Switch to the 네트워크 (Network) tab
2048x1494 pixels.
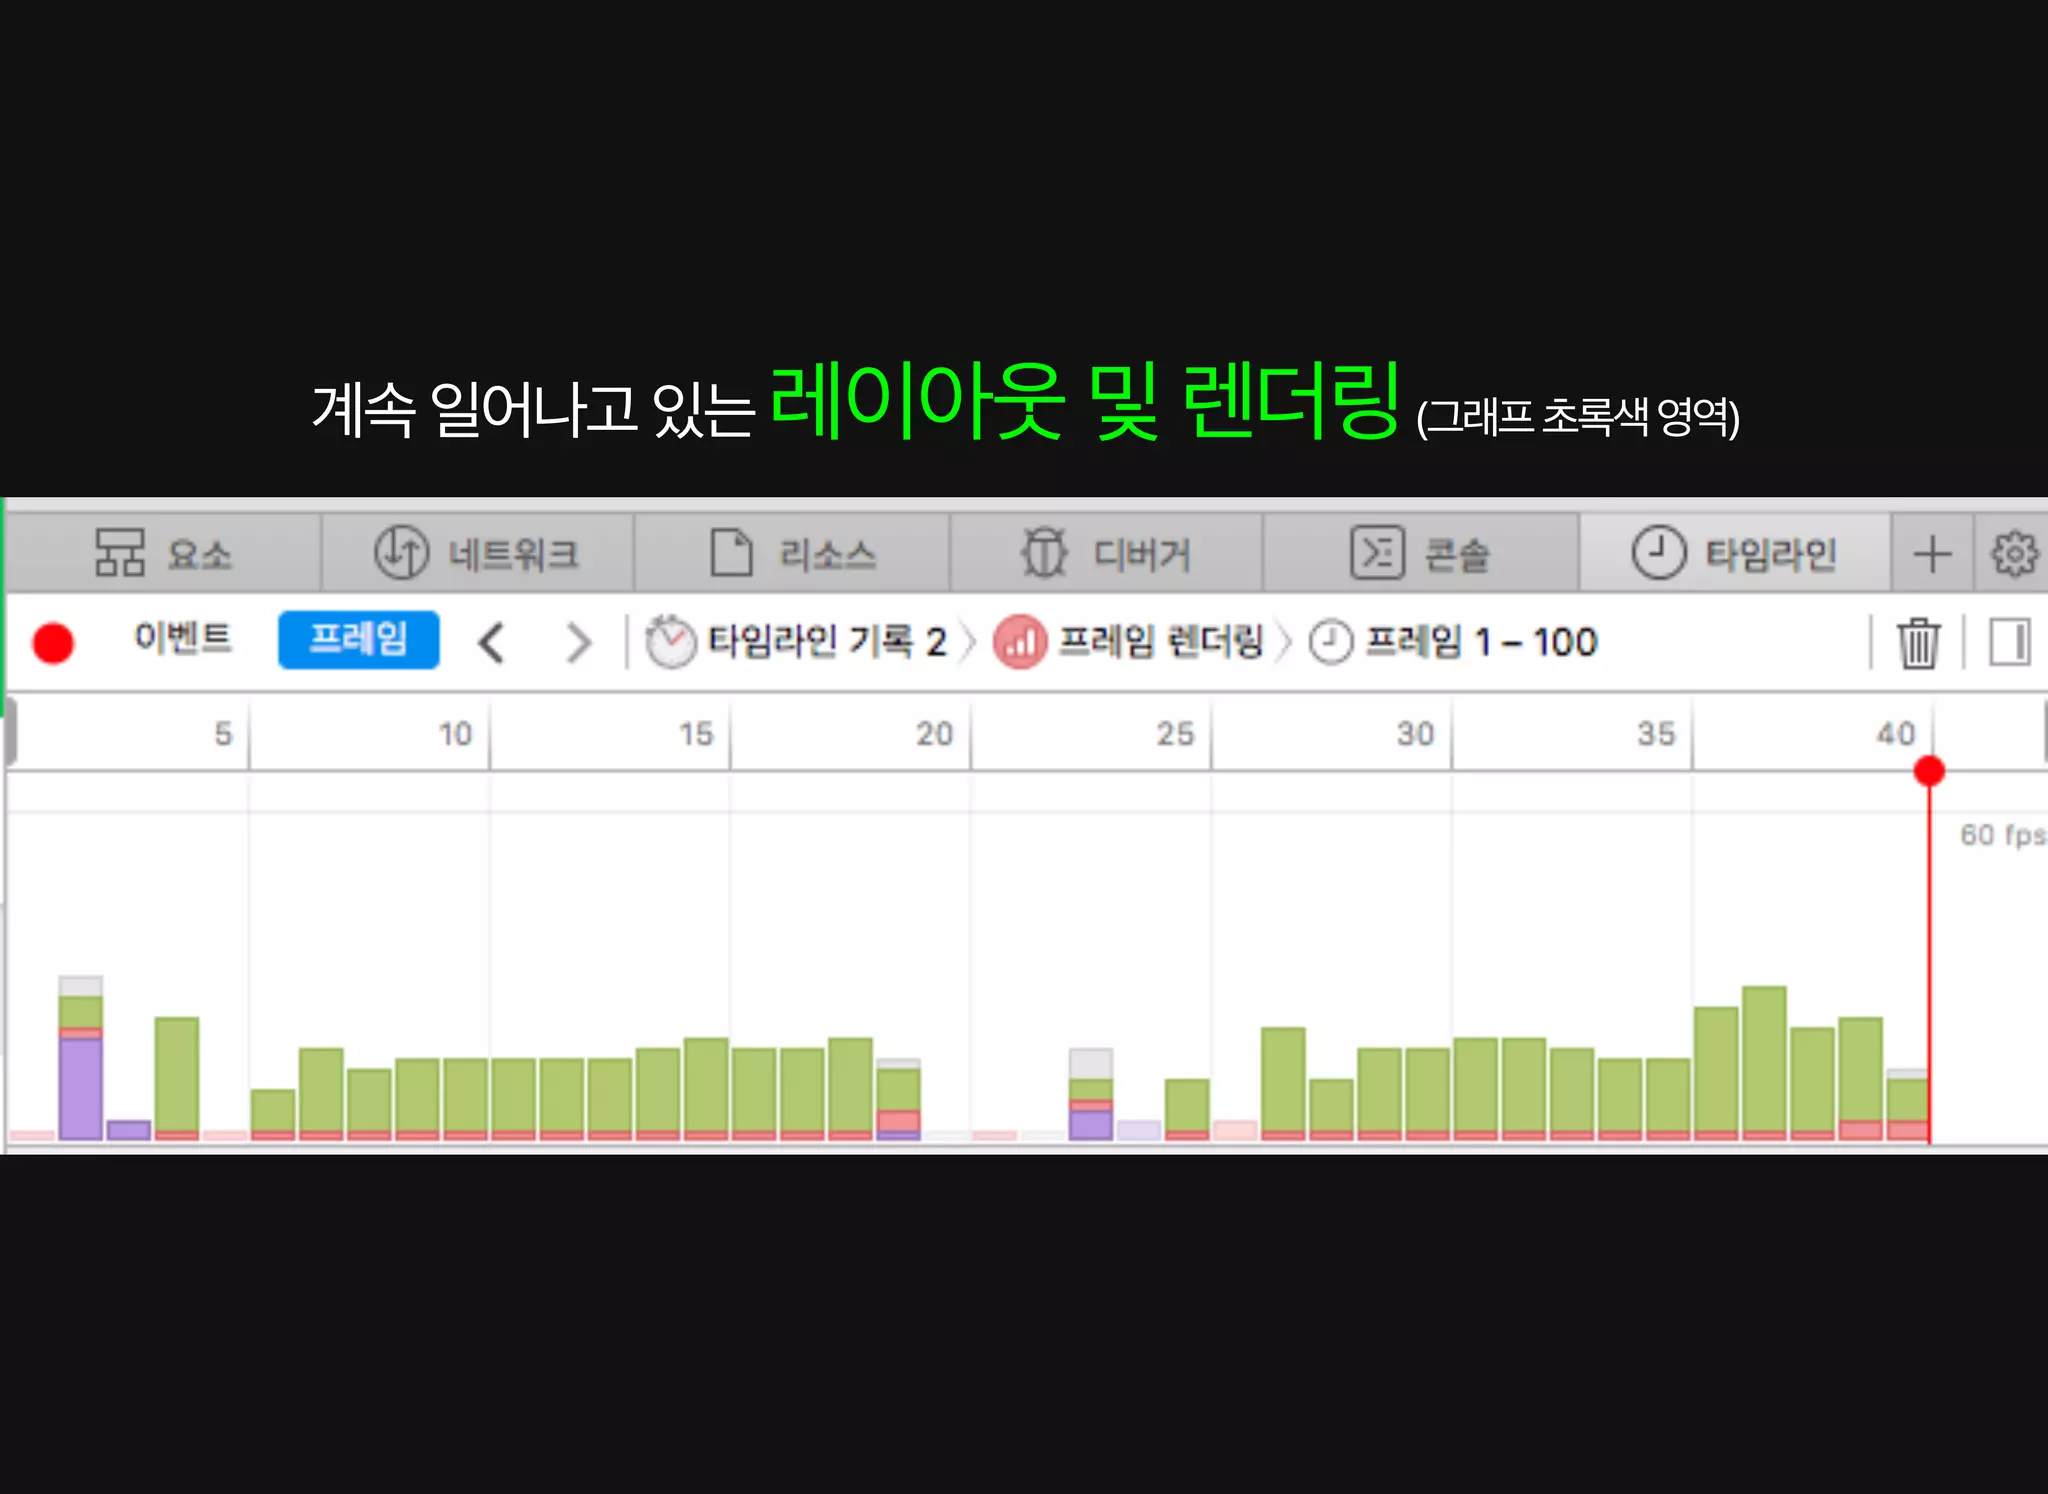pos(477,553)
